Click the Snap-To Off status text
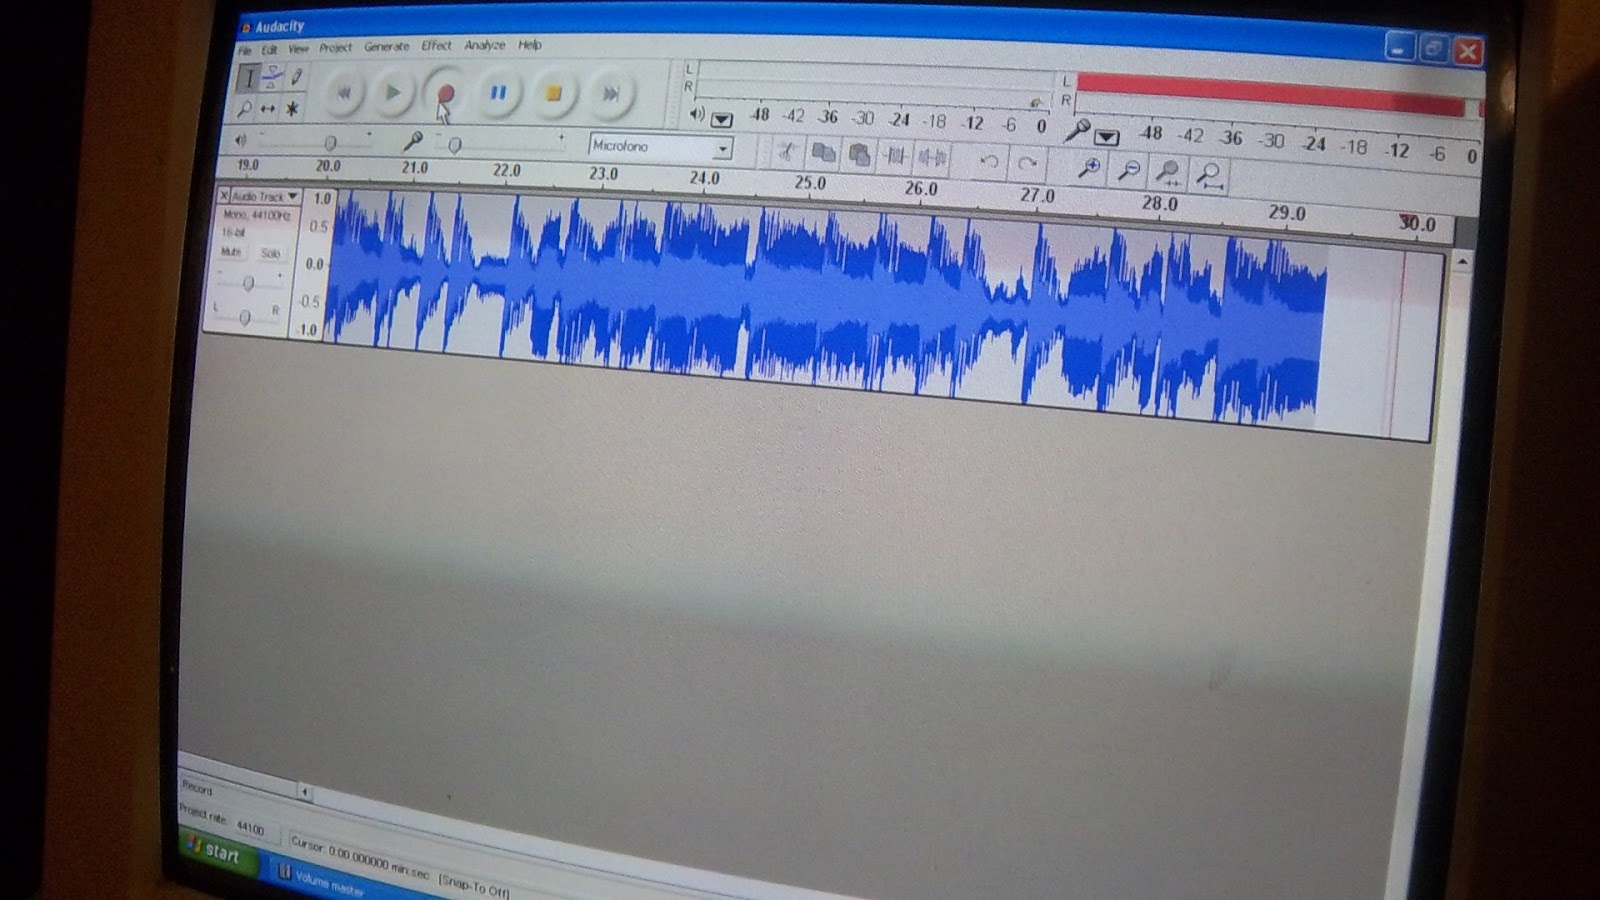This screenshot has width=1600, height=900. pyautogui.click(x=474, y=887)
